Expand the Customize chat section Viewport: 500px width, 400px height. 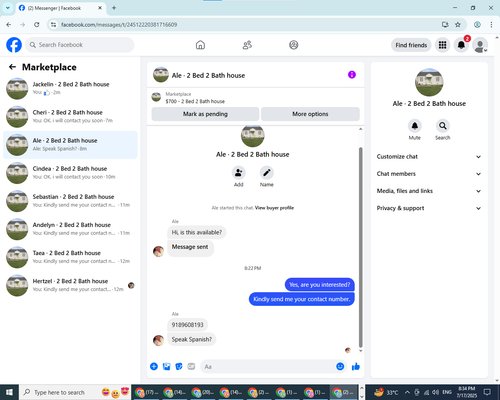[x=429, y=156]
